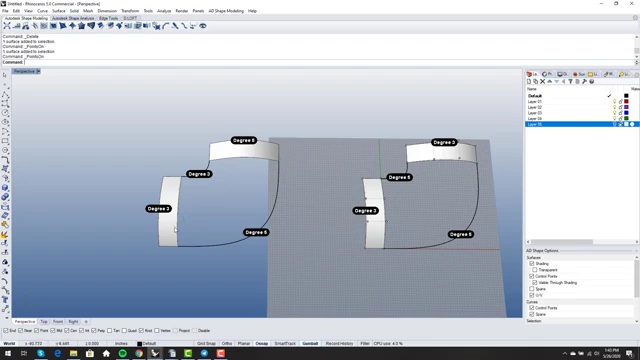Open the Transform menu
The height and width of the screenshot is (360, 640).
(x=130, y=11)
